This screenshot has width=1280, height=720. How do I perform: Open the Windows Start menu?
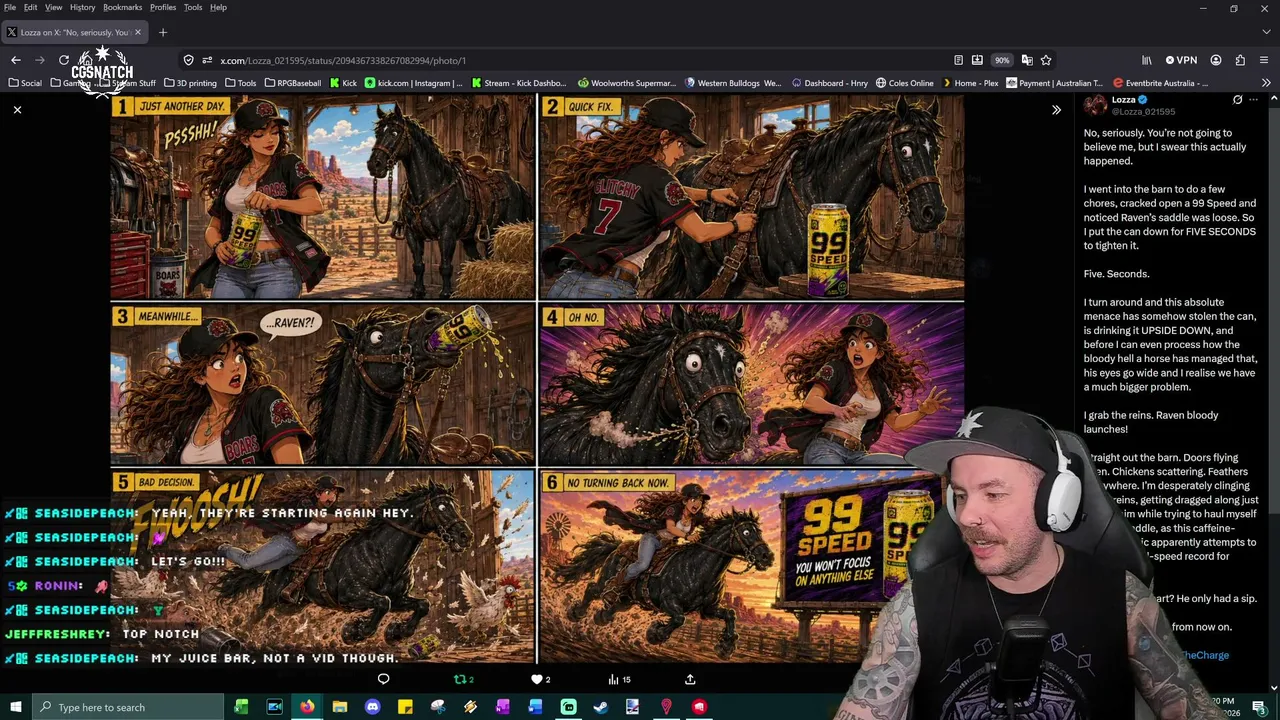[x=16, y=707]
